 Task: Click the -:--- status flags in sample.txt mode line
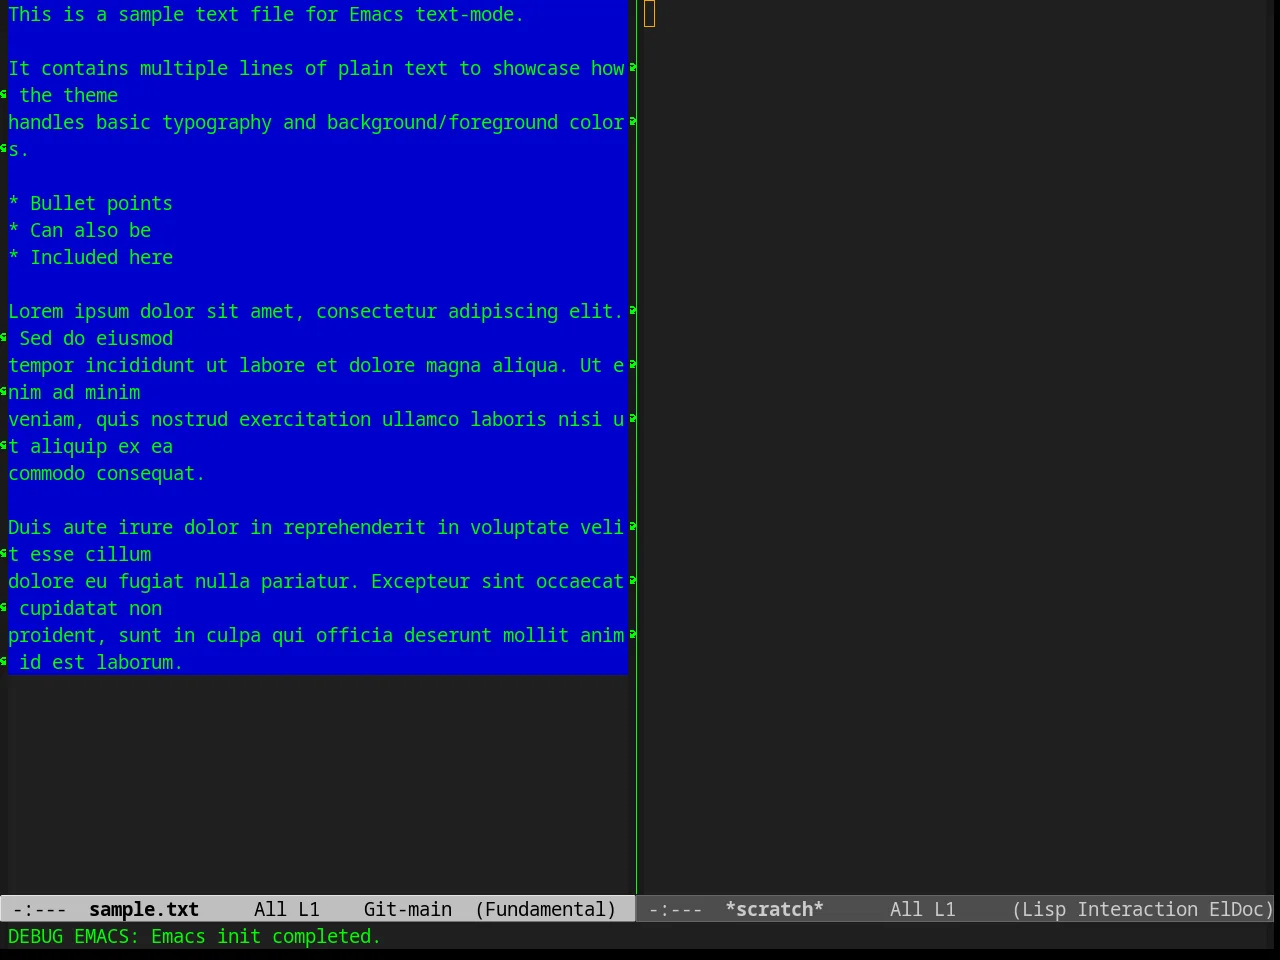click(40, 909)
